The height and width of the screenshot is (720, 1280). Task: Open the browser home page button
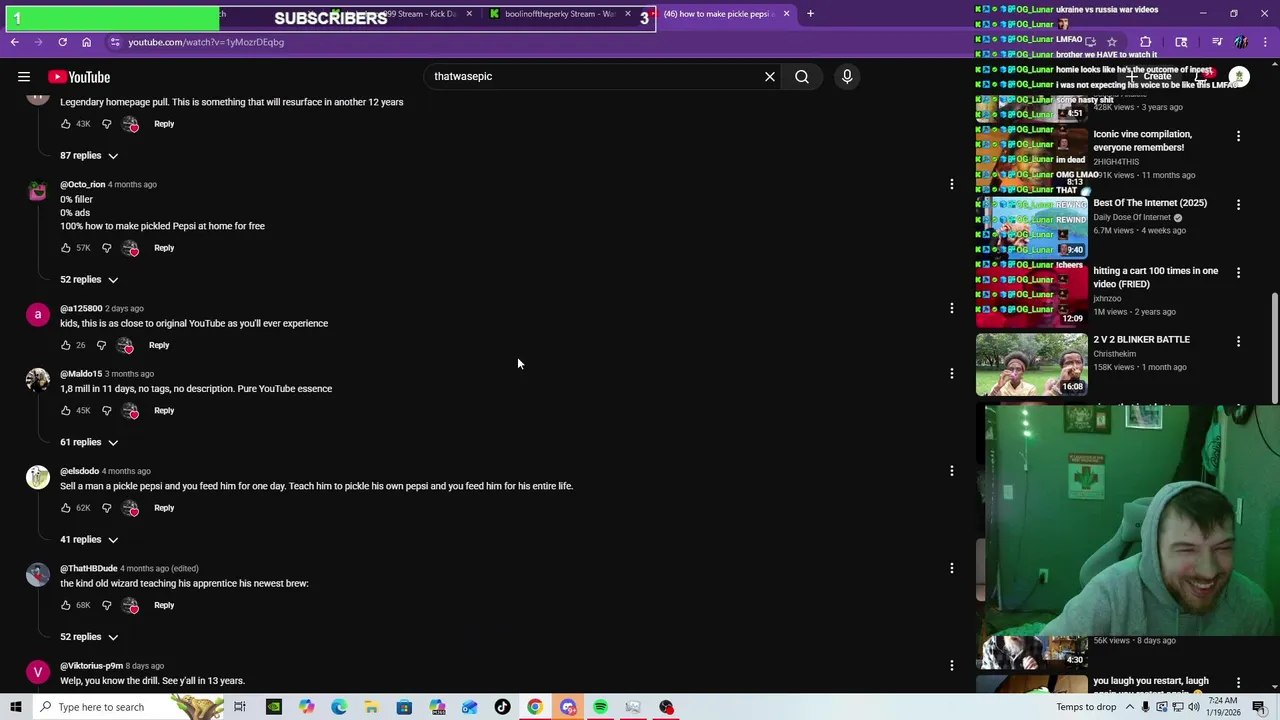click(87, 42)
